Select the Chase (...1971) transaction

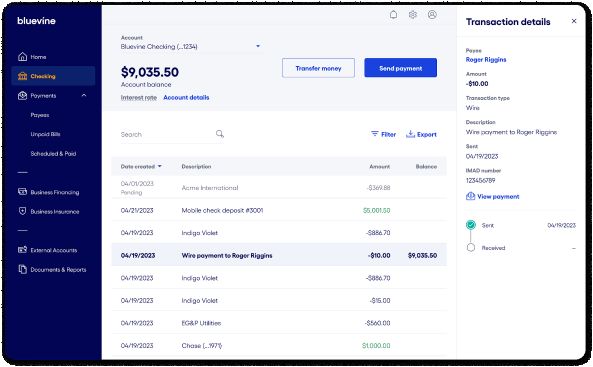[279, 345]
